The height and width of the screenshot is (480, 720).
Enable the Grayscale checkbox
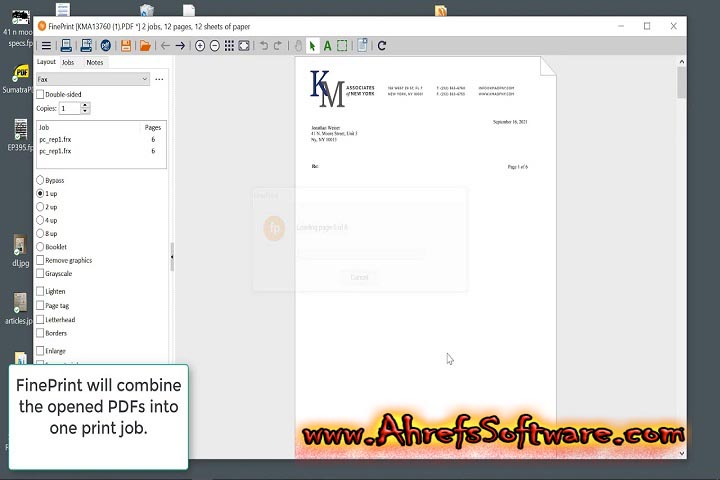tap(40, 273)
